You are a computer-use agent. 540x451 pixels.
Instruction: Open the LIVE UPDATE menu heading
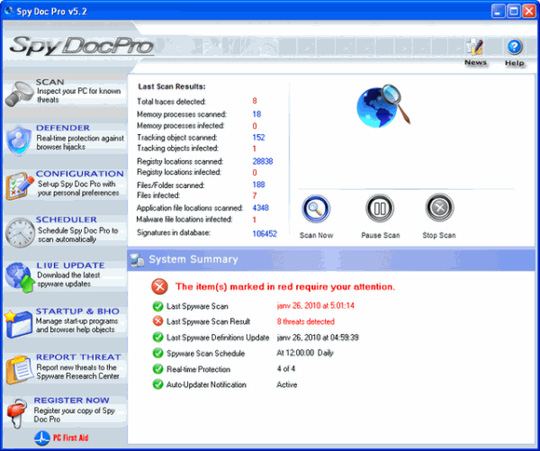pos(71,265)
